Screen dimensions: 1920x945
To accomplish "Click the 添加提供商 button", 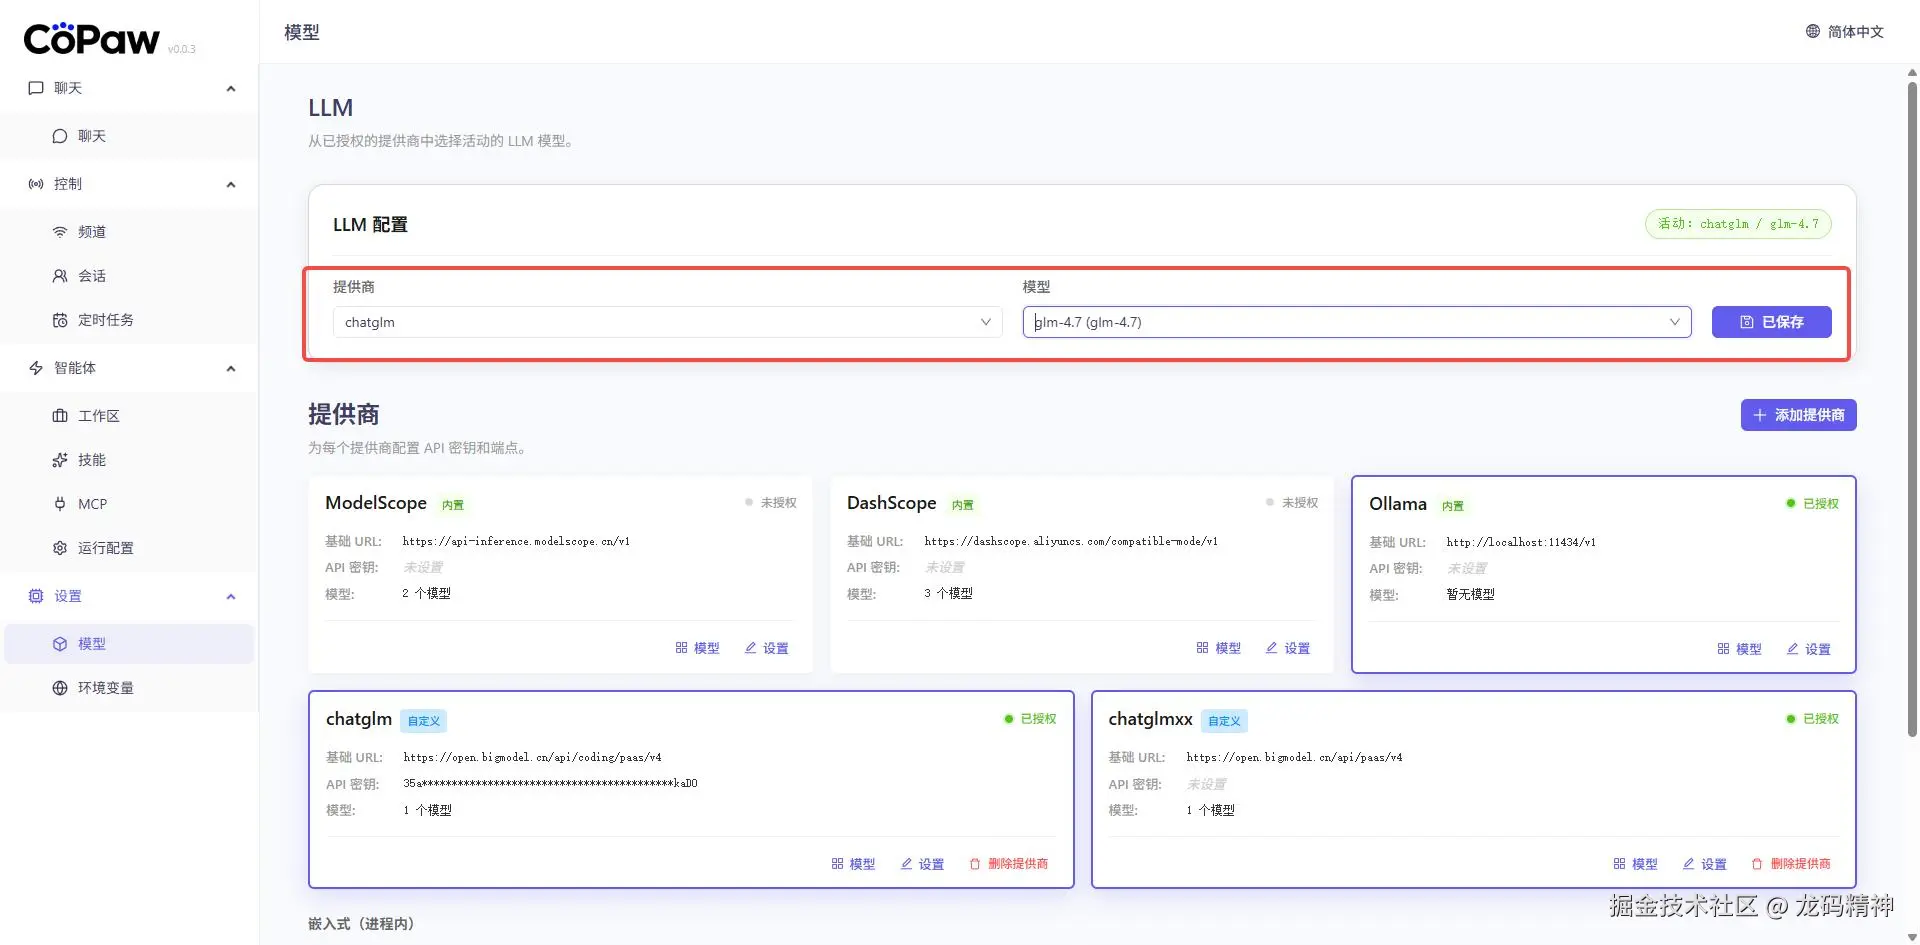I will click(x=1798, y=415).
